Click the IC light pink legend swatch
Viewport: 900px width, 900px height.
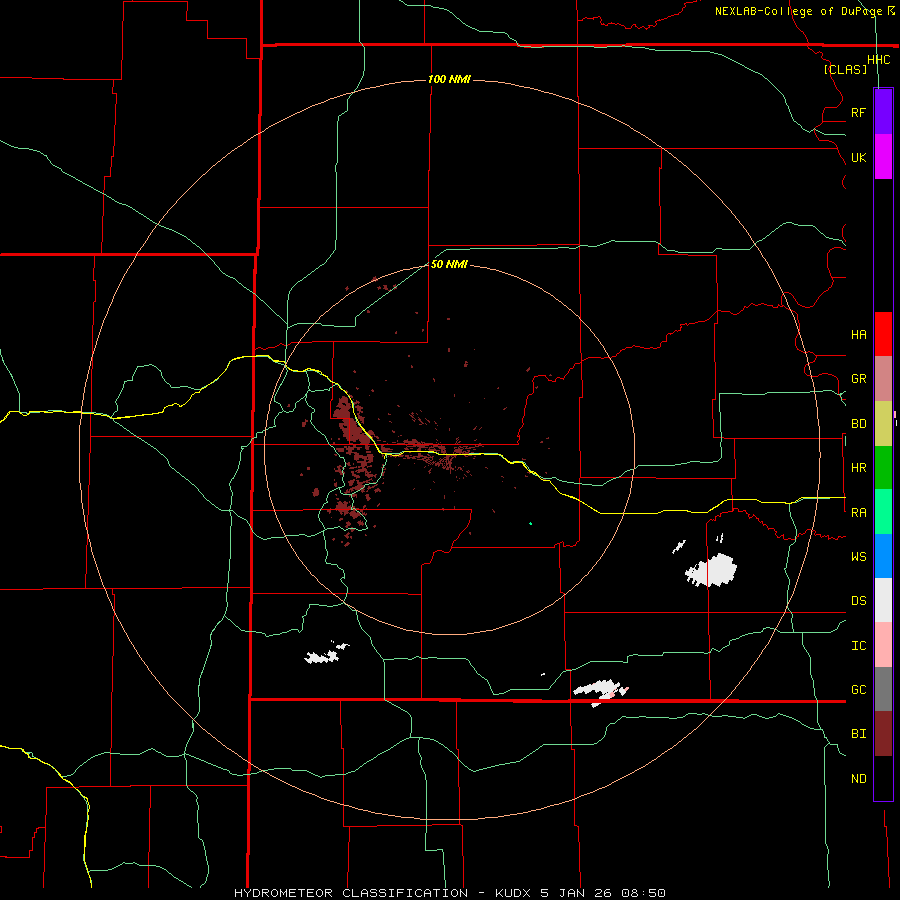click(x=883, y=645)
